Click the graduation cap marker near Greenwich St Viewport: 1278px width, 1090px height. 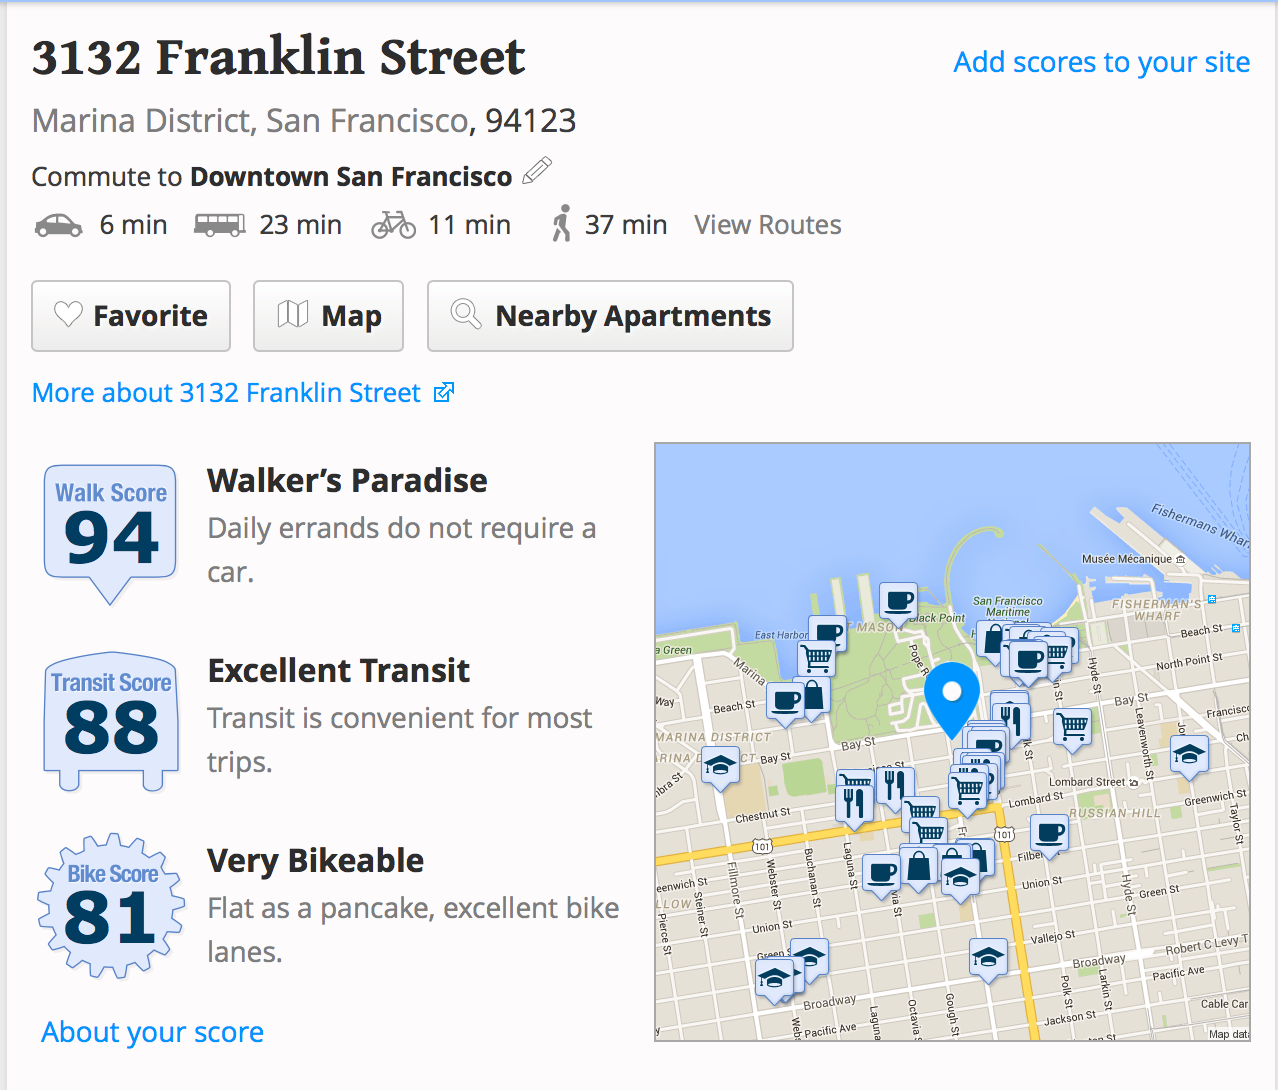(1189, 757)
